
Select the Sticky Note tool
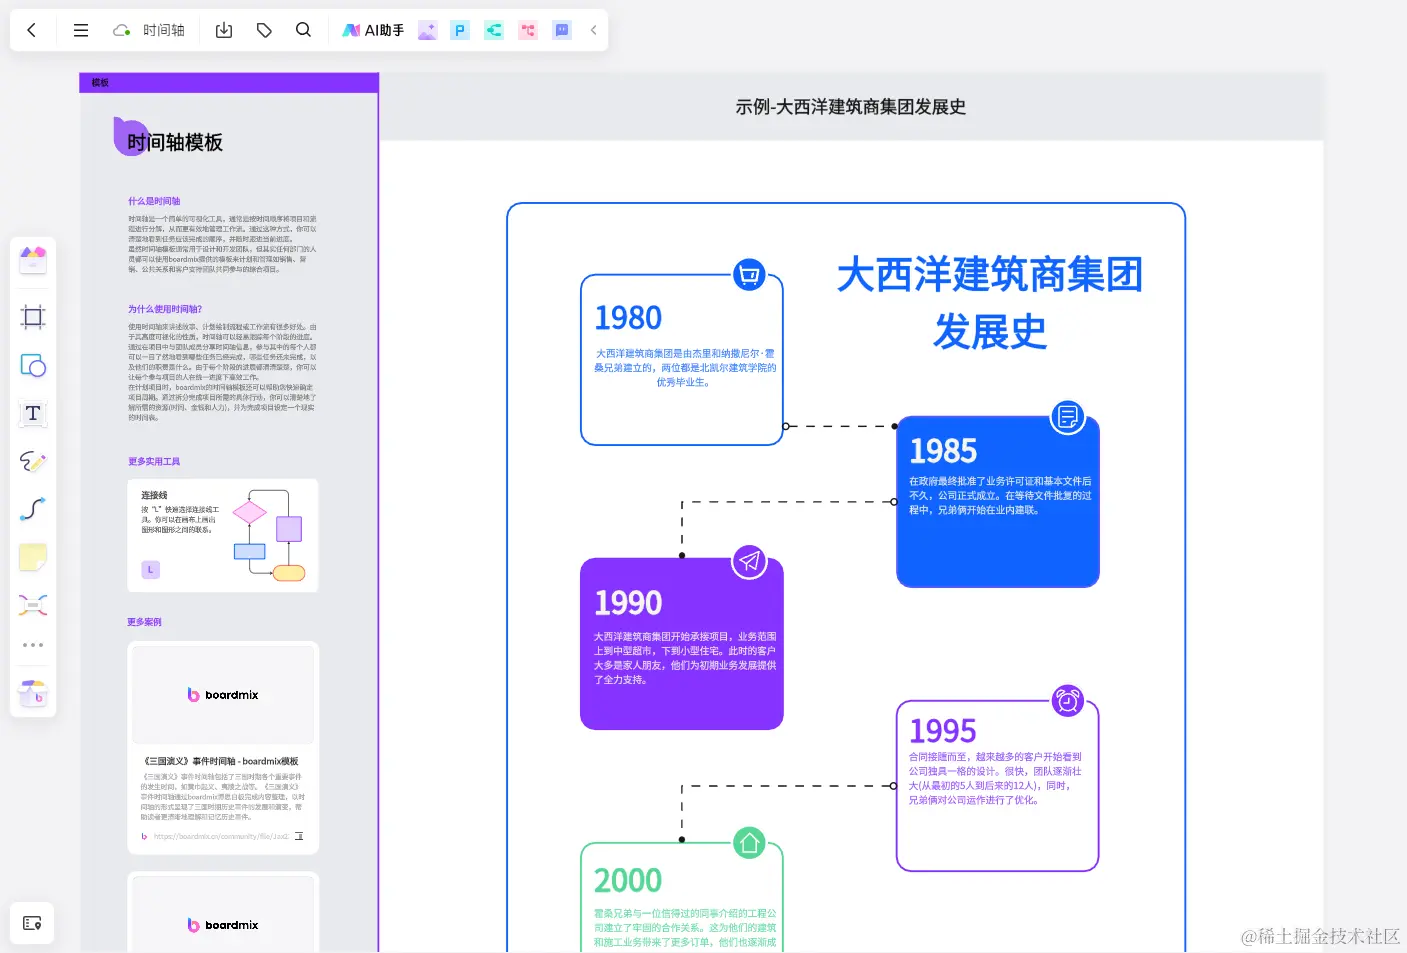pos(33,557)
